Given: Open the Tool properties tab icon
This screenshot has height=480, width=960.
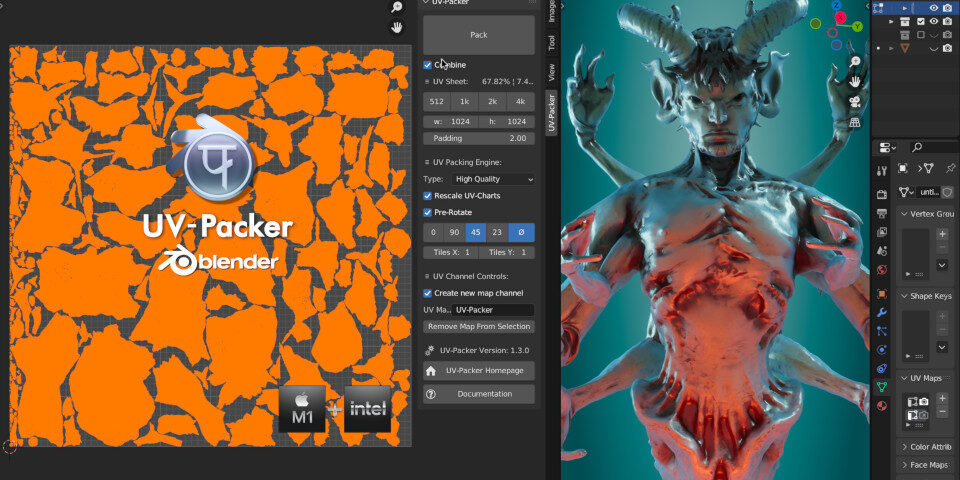Looking at the screenshot, I should [882, 171].
